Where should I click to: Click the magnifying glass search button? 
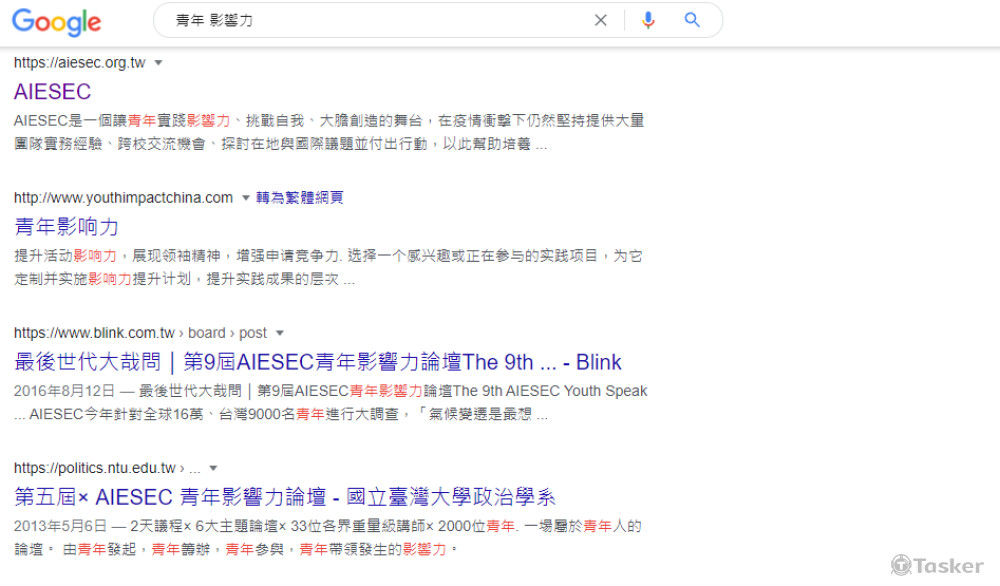692,20
